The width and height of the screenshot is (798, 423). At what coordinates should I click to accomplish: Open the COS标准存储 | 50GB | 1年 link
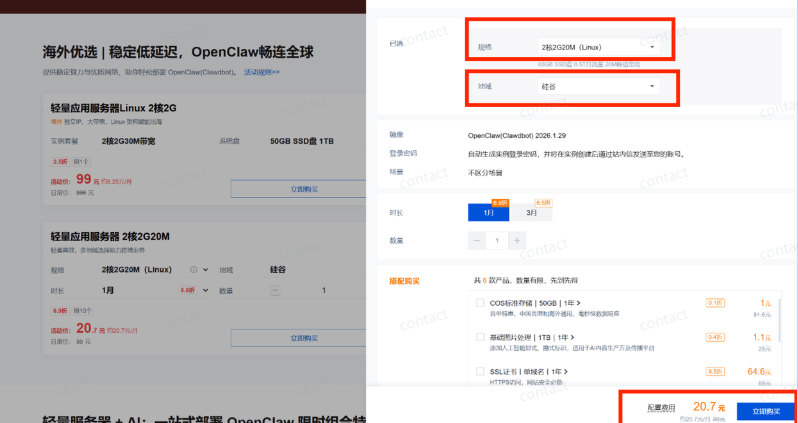click(535, 303)
